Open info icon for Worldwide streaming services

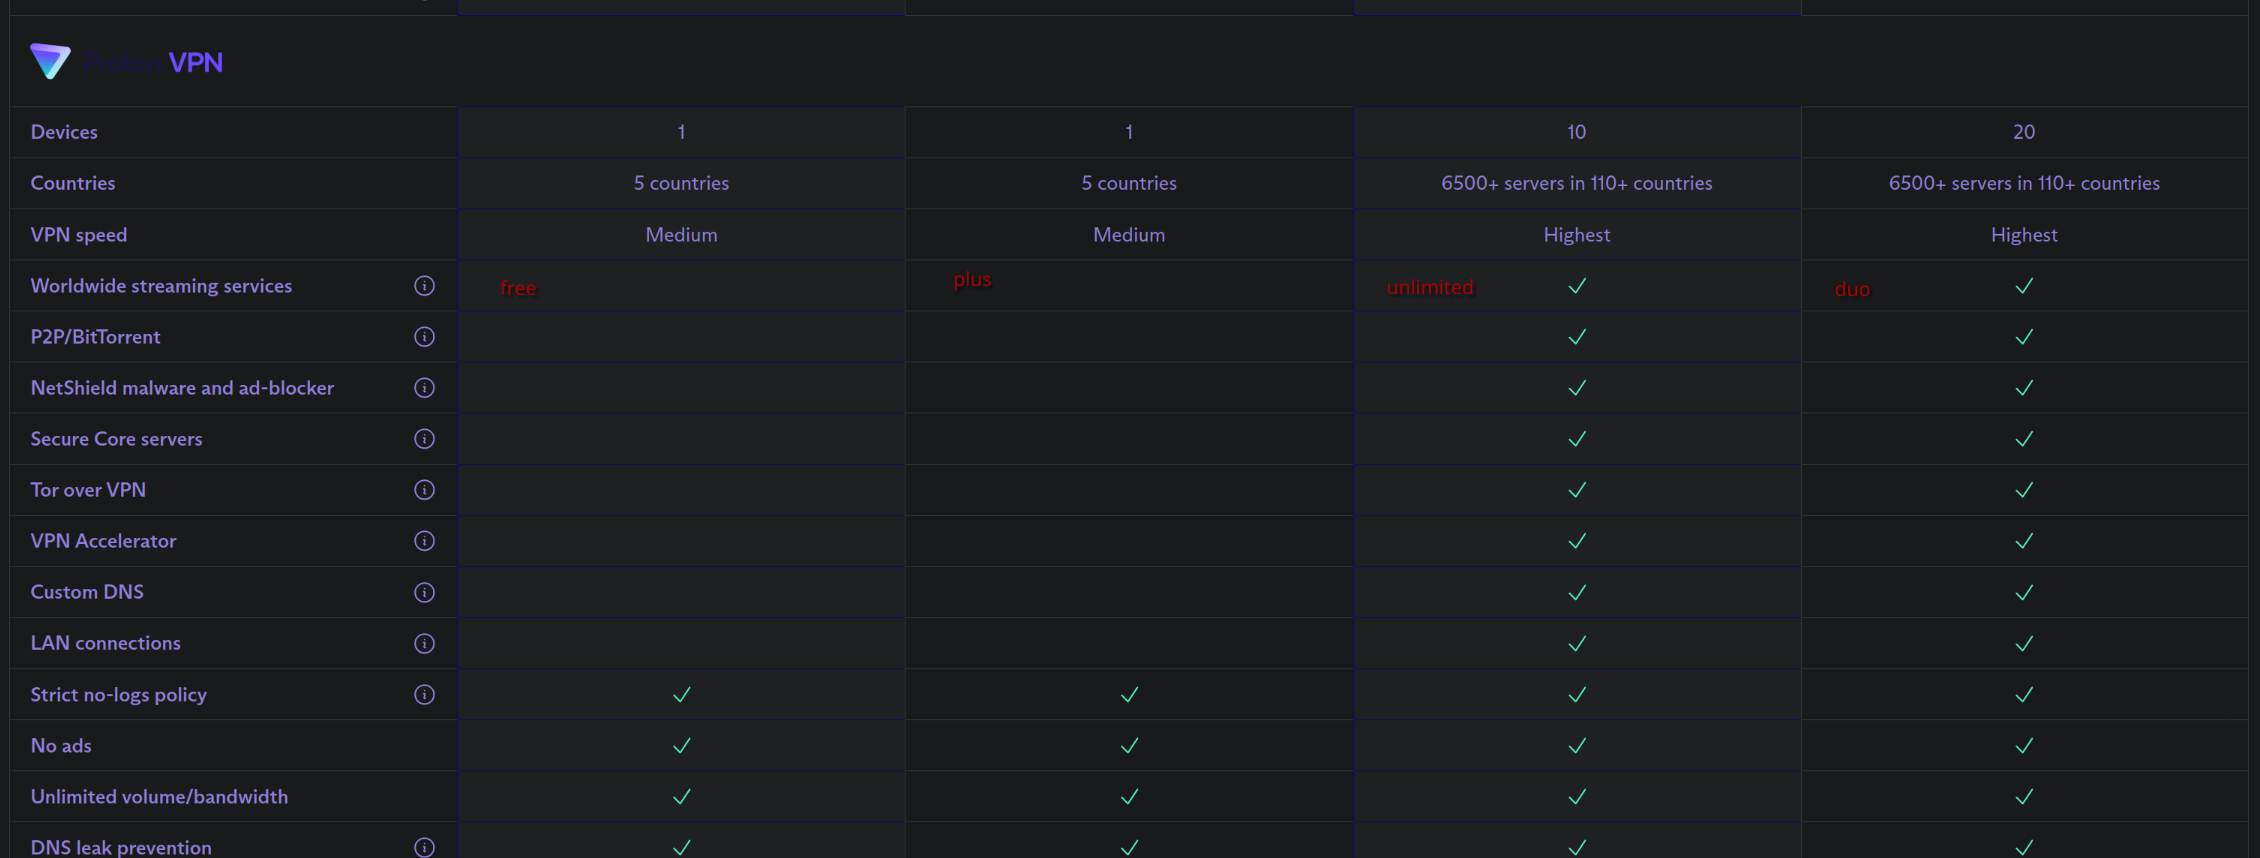[424, 286]
